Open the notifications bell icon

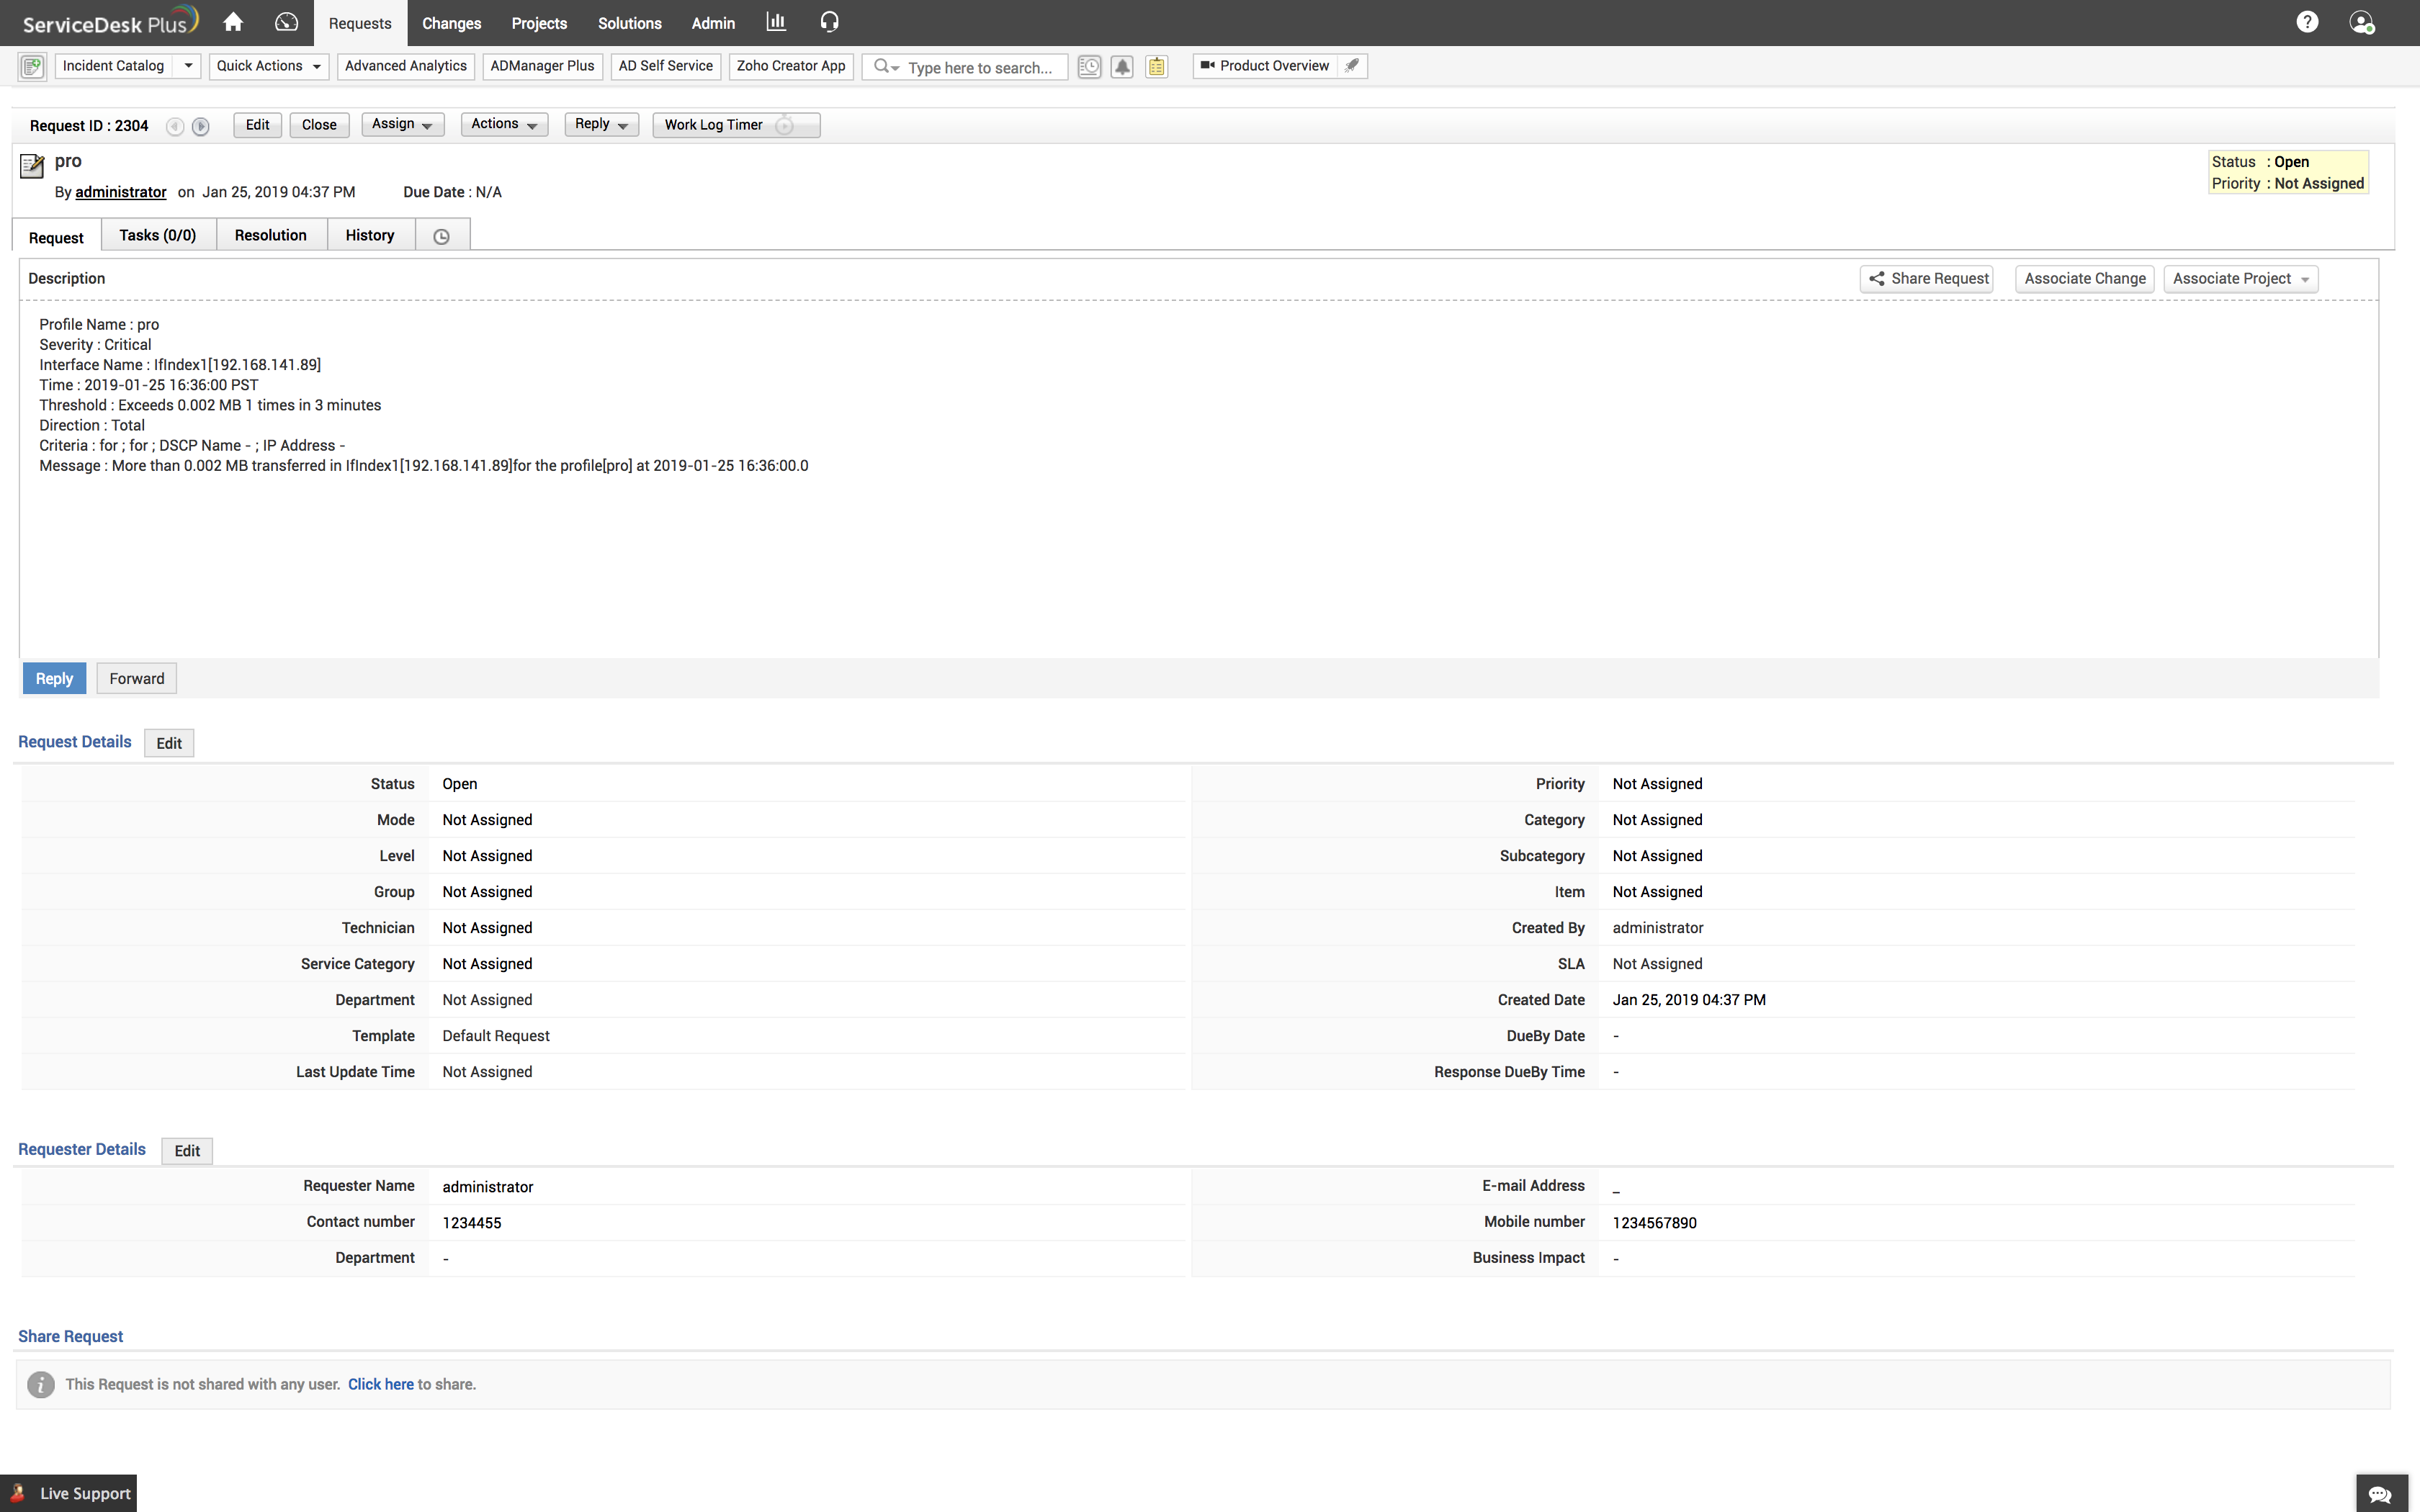point(1122,67)
